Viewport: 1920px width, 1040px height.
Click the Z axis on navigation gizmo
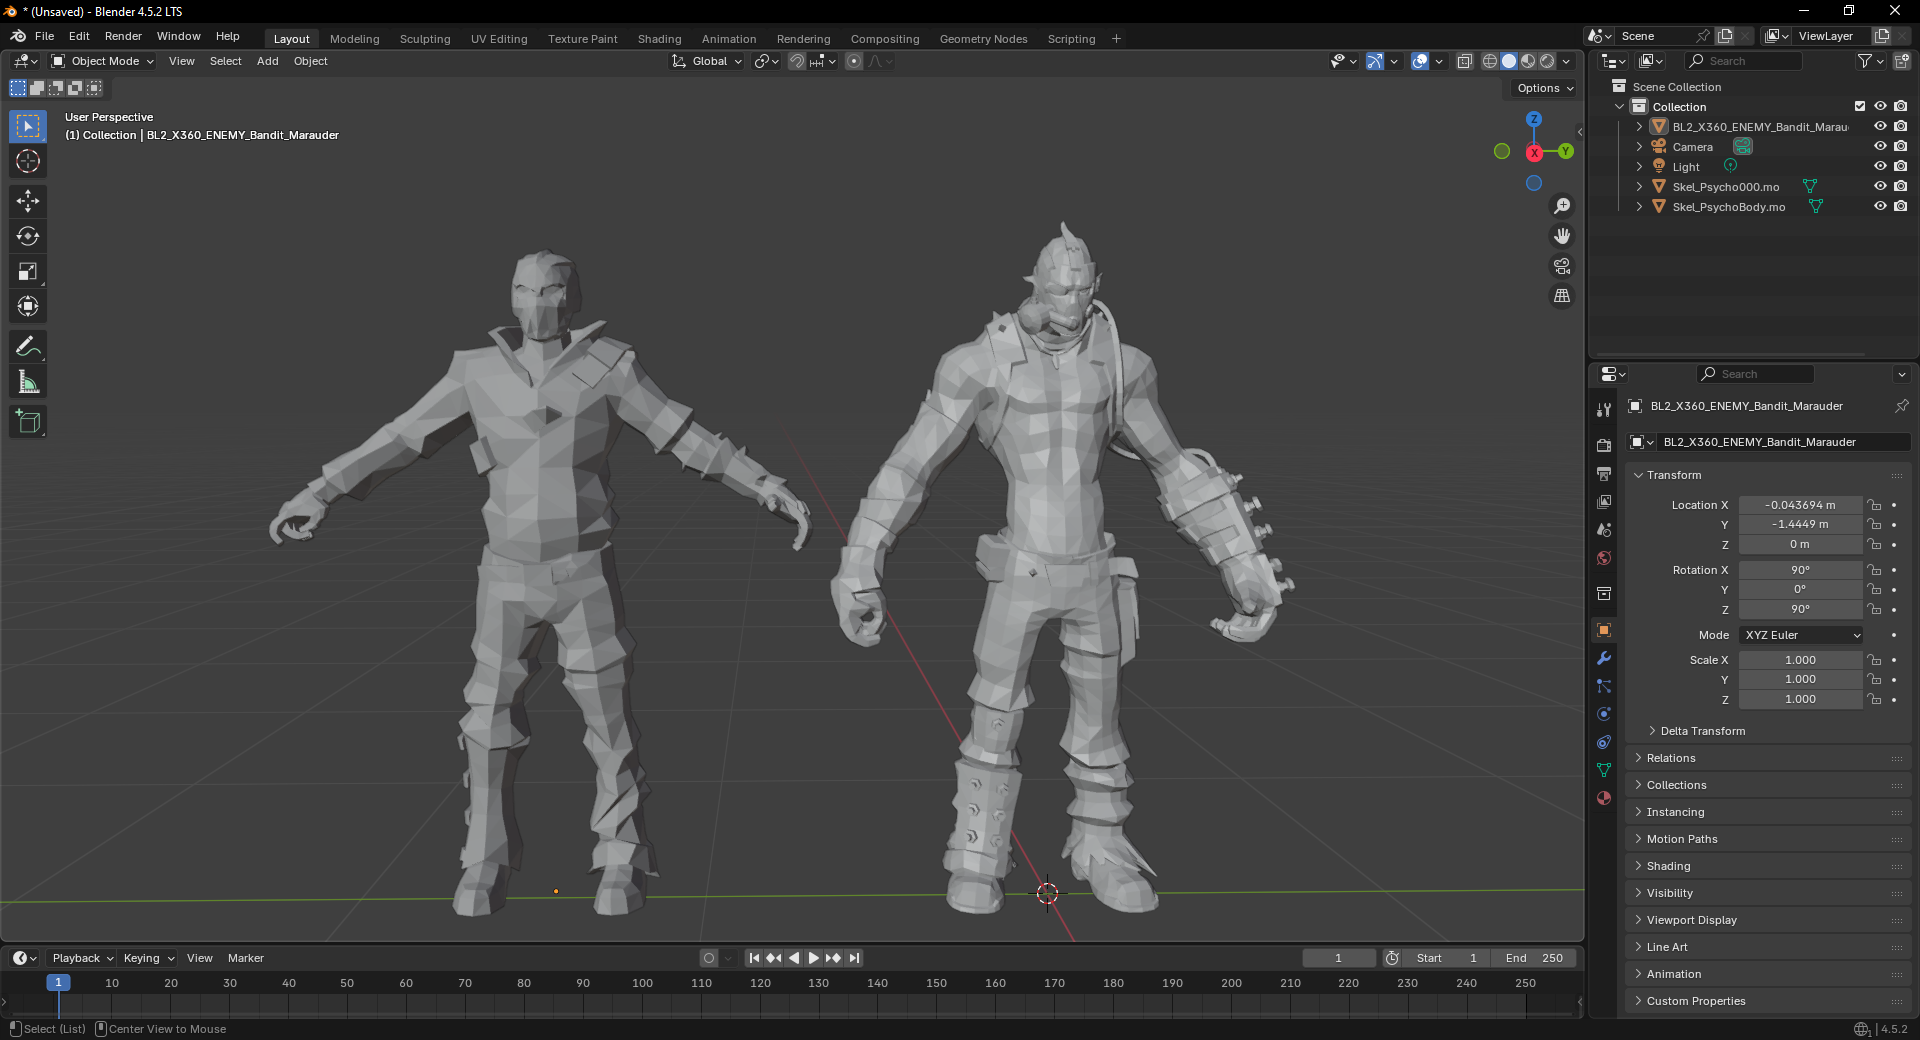click(1534, 119)
